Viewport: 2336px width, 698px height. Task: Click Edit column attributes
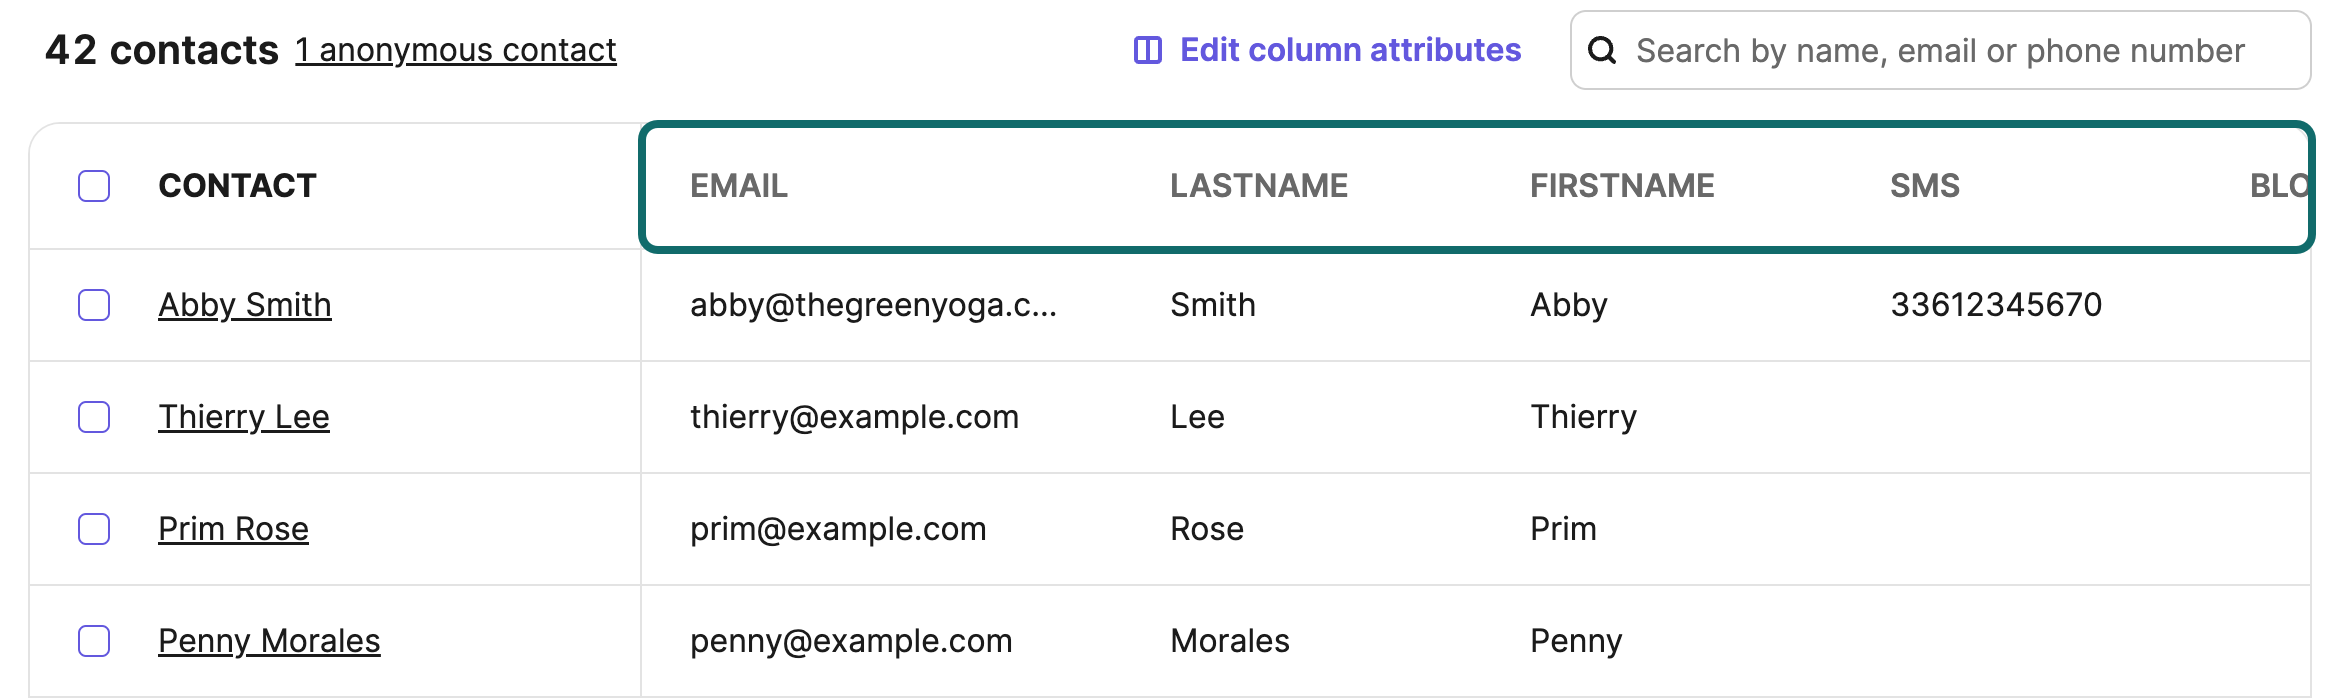coord(1350,50)
